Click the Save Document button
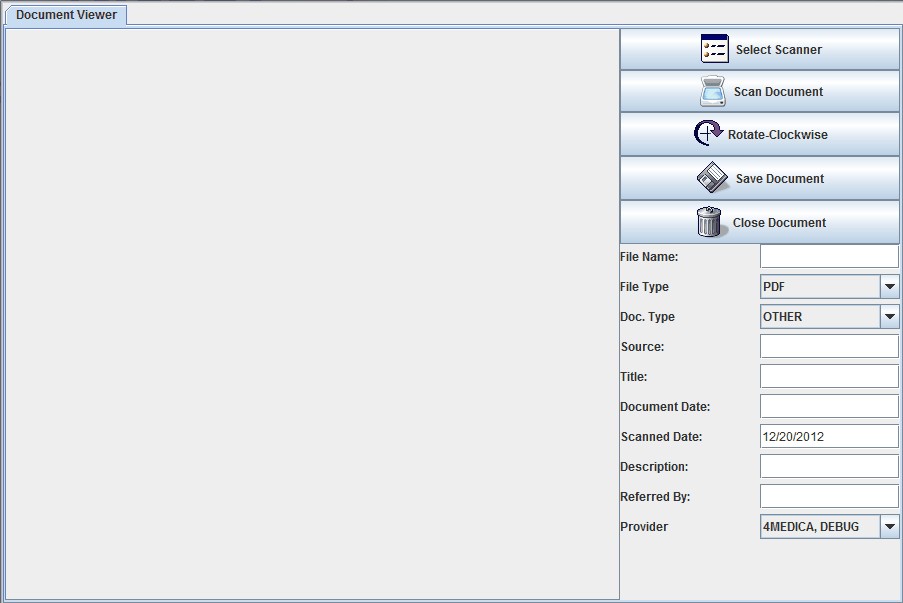Image resolution: width=903 pixels, height=603 pixels. click(758, 177)
